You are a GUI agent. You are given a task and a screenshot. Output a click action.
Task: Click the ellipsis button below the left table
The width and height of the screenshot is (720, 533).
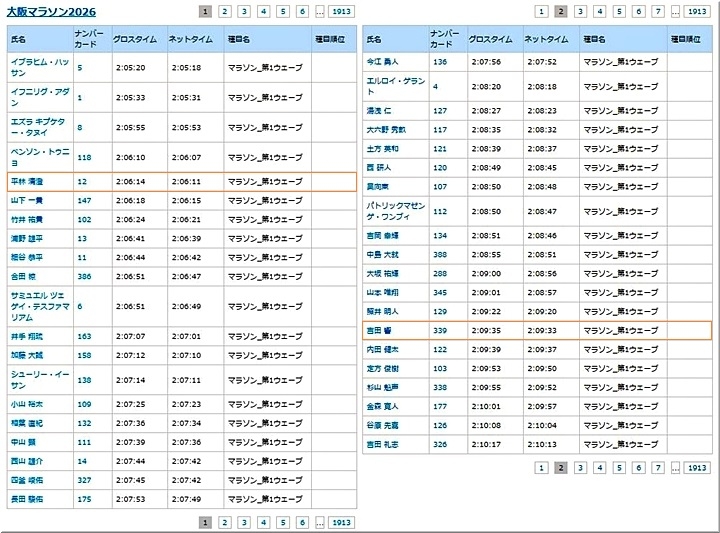[x=320, y=522]
